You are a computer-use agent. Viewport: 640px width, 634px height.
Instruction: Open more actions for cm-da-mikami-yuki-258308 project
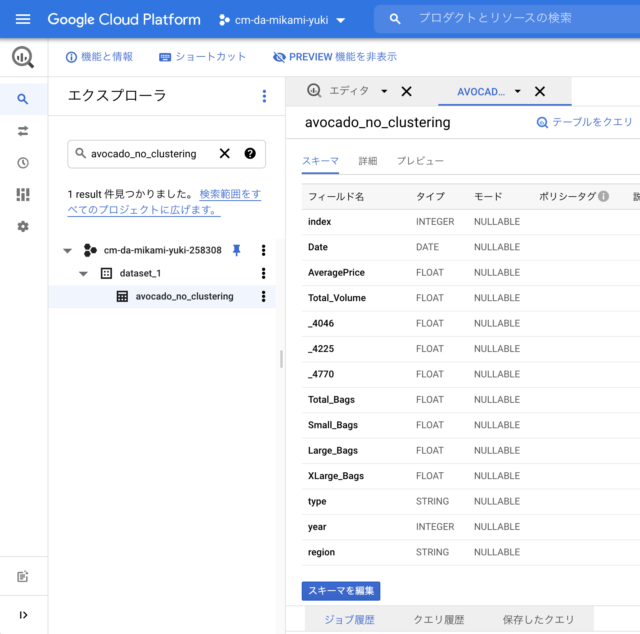pos(264,250)
